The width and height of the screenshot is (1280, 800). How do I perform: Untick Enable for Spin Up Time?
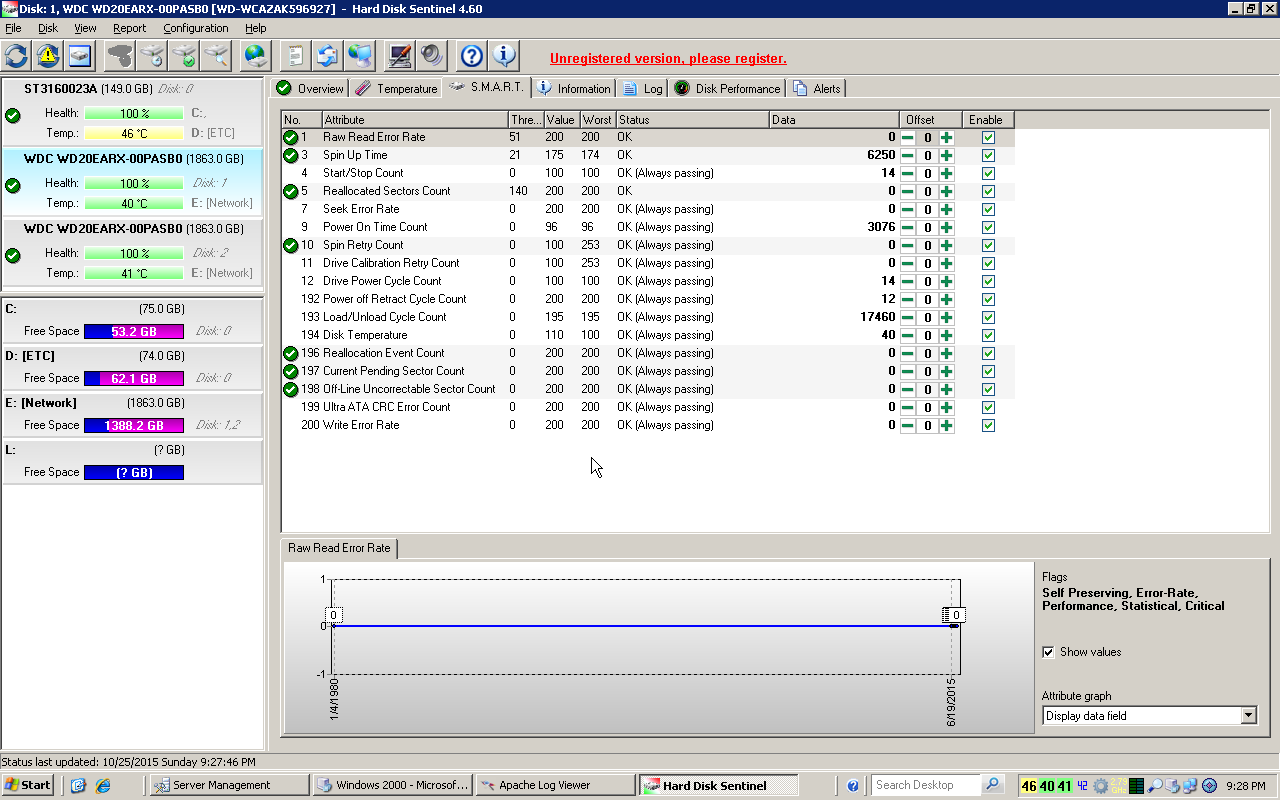pos(988,155)
